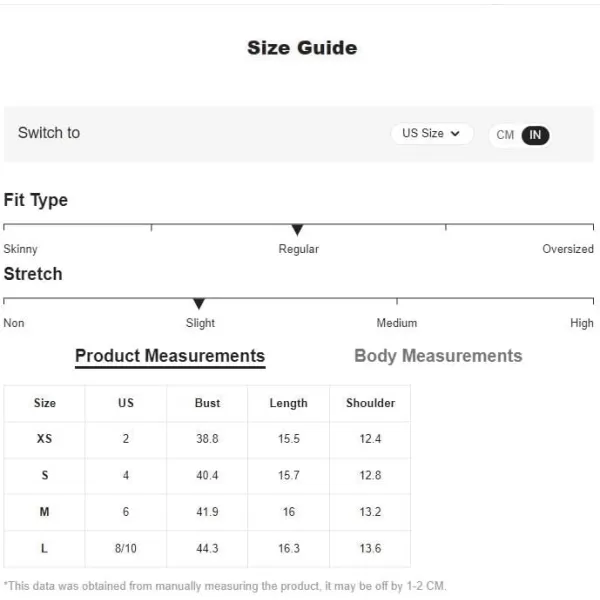Click the High label on Stretch scale
The height and width of the screenshot is (600, 600).
(x=582, y=323)
